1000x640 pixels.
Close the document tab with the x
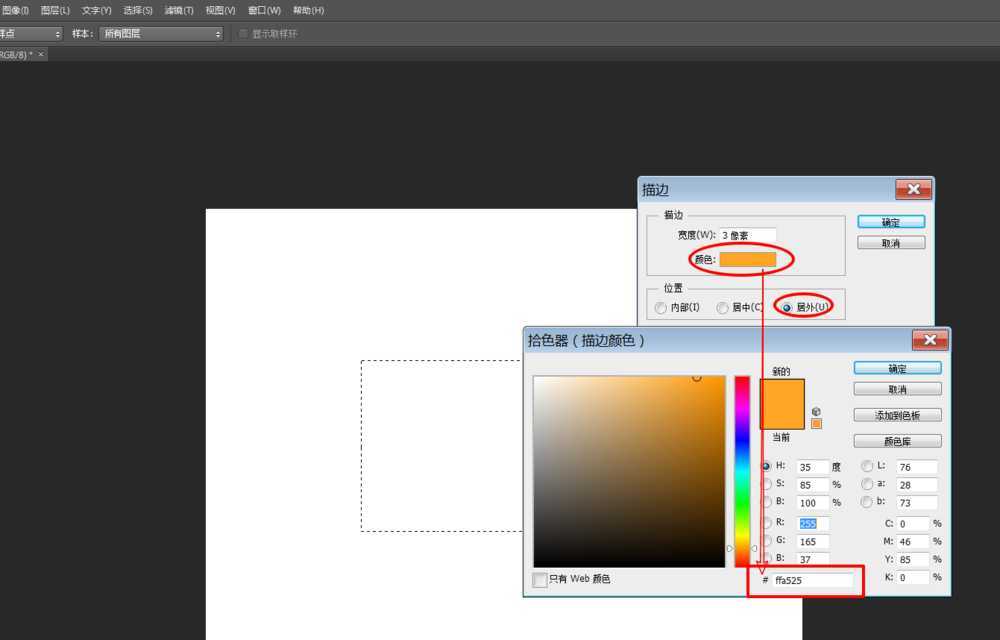(x=41, y=54)
